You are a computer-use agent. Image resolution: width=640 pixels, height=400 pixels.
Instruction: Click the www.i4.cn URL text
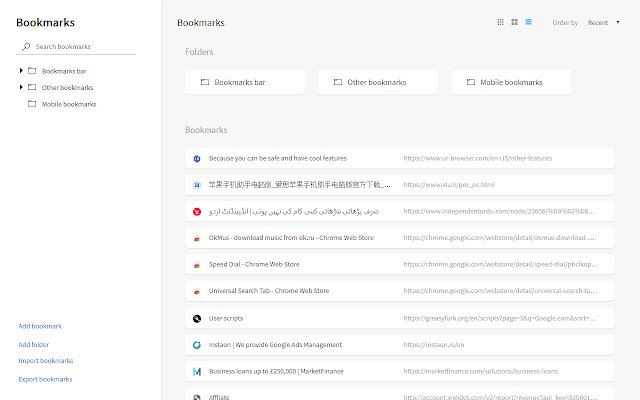tap(449, 185)
